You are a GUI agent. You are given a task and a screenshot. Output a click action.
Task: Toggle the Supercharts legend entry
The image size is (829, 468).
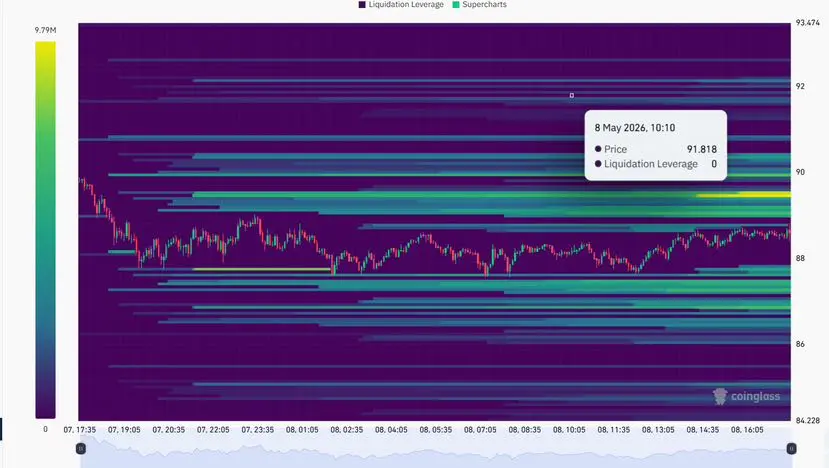pyautogui.click(x=479, y=4)
